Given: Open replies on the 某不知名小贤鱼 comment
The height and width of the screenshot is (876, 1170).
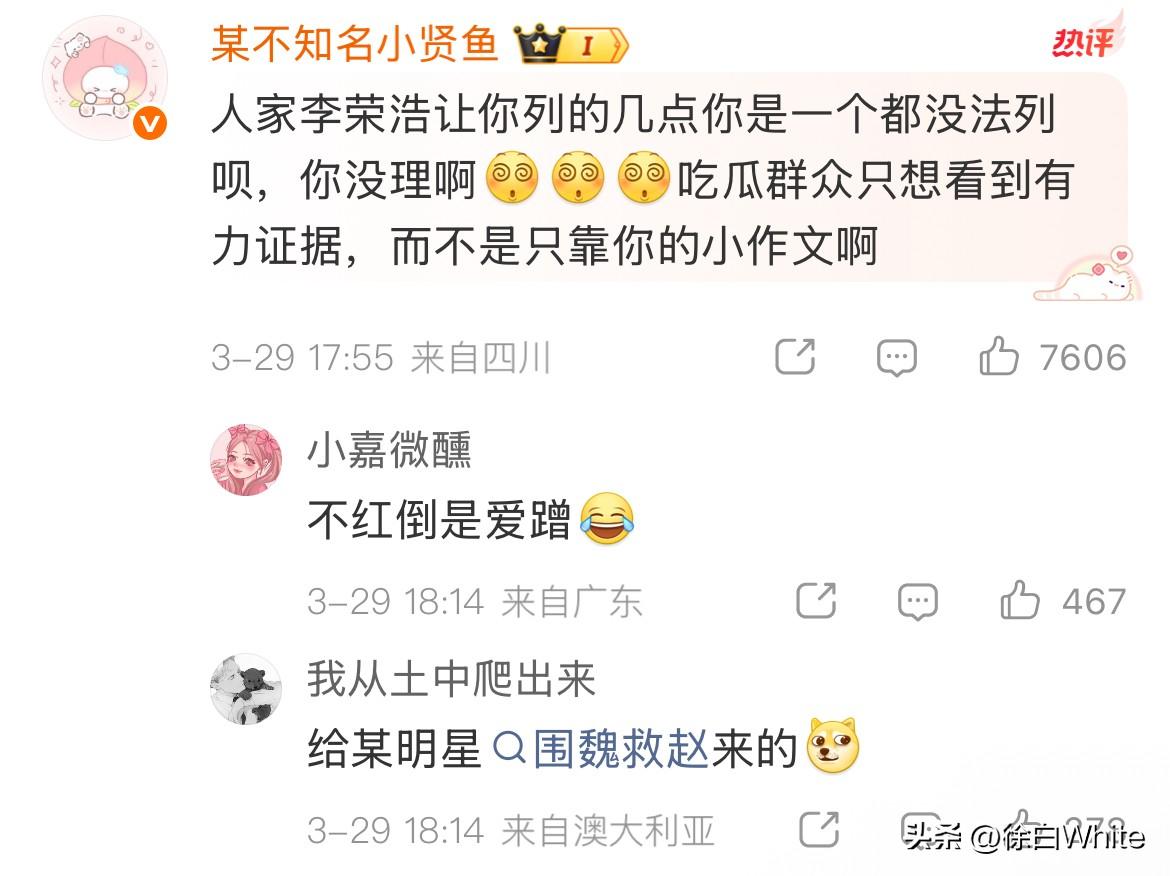Looking at the screenshot, I should [896, 357].
